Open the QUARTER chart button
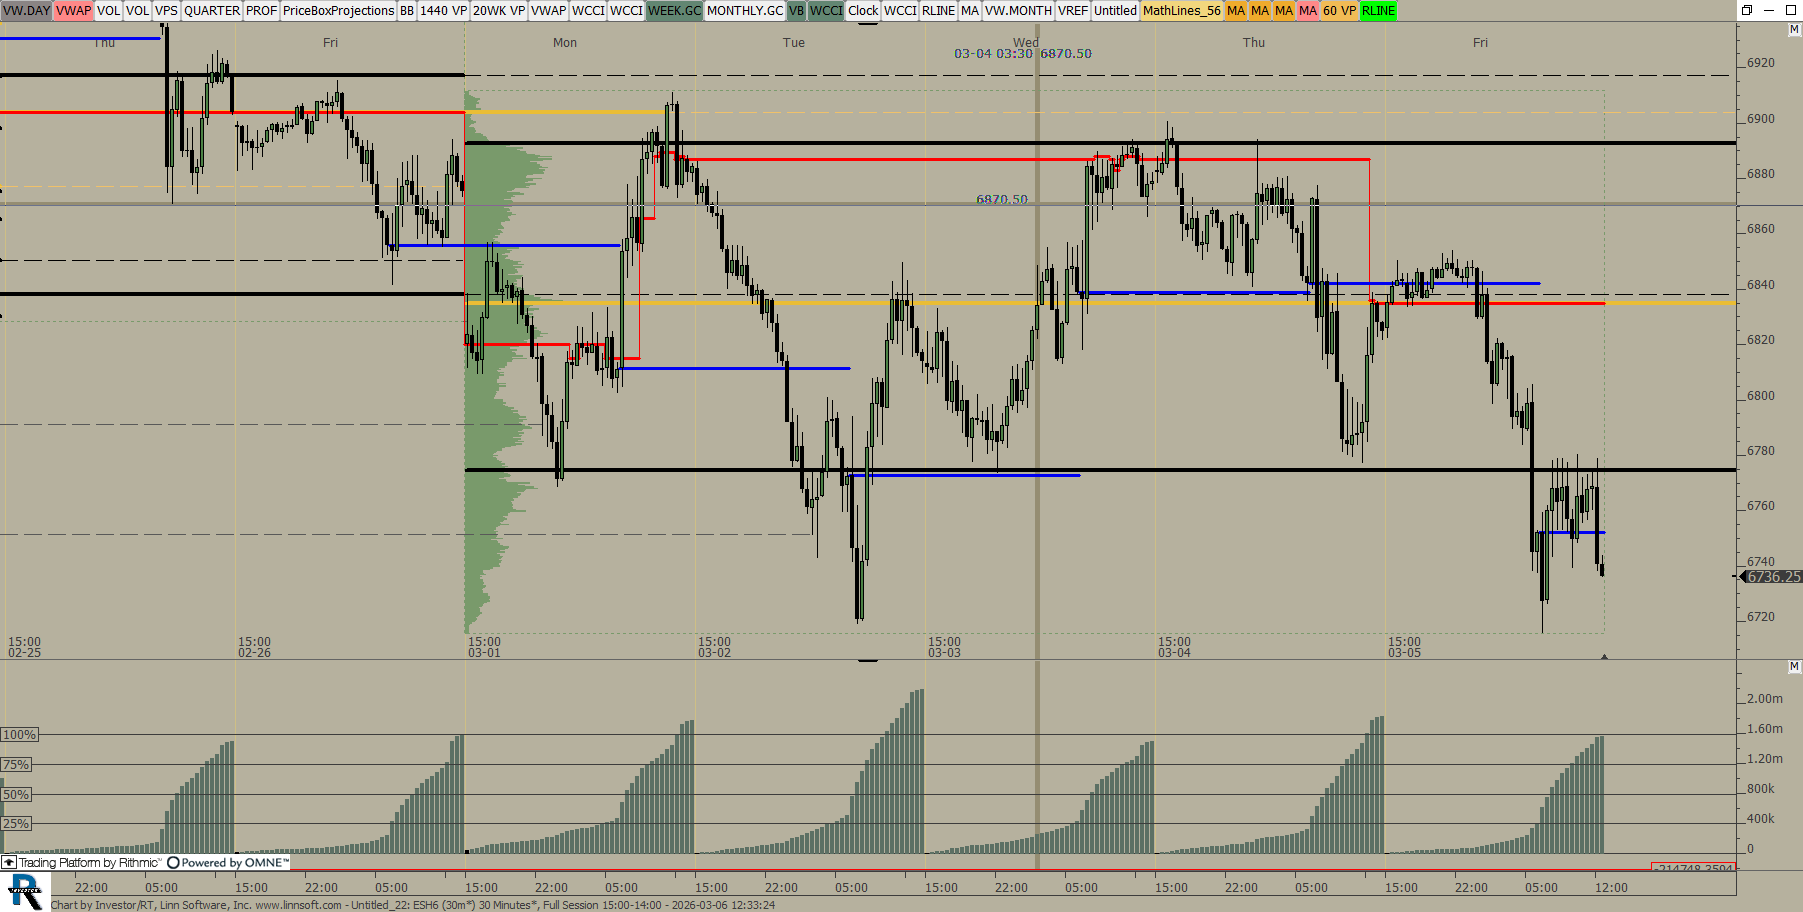Viewport: 1803px width, 912px height. point(212,11)
